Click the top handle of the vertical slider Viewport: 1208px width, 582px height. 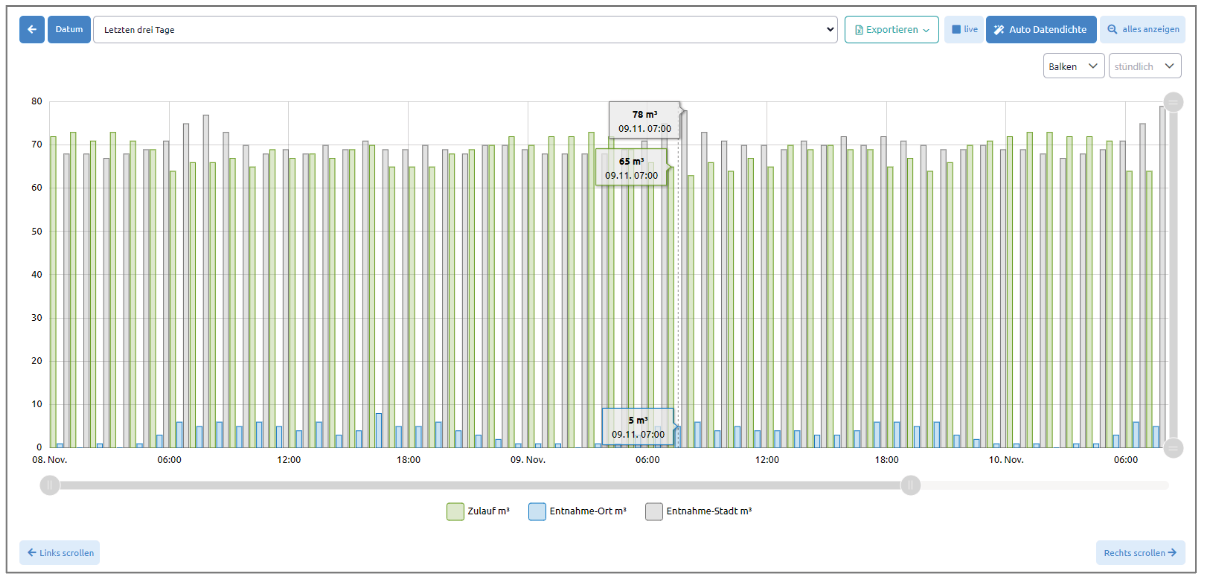1173,102
